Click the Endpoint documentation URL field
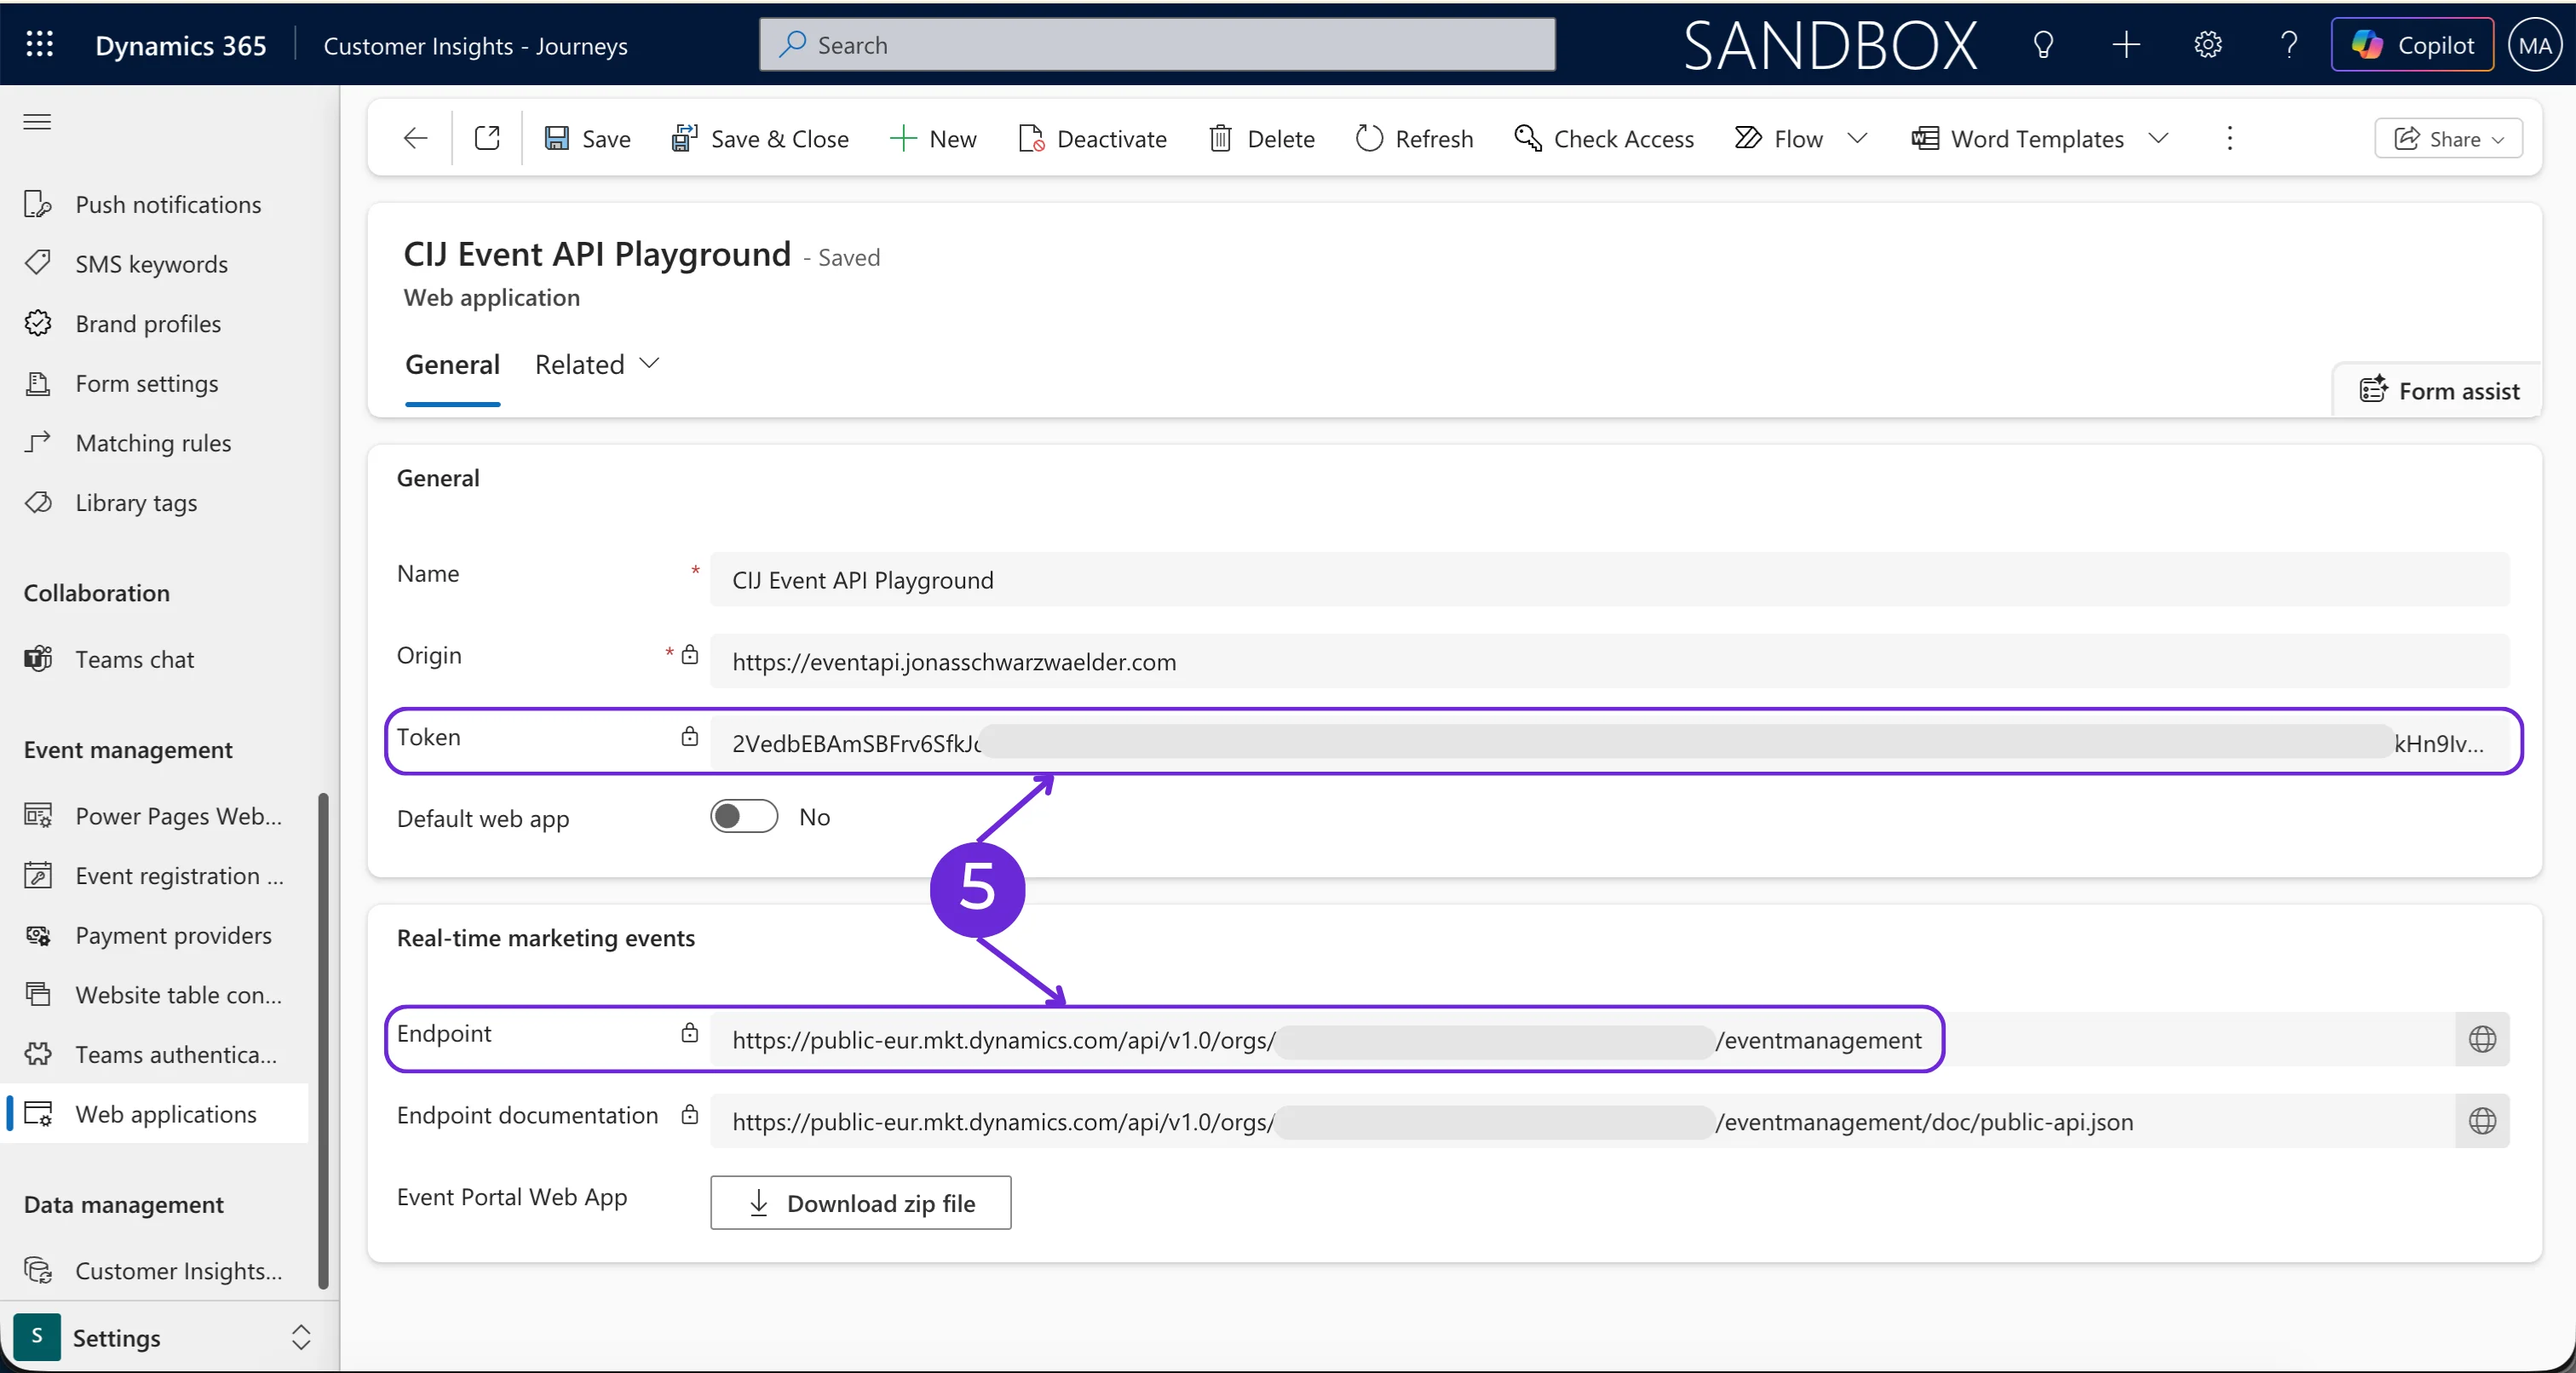Viewport: 2576px width, 1373px height. click(1582, 1121)
